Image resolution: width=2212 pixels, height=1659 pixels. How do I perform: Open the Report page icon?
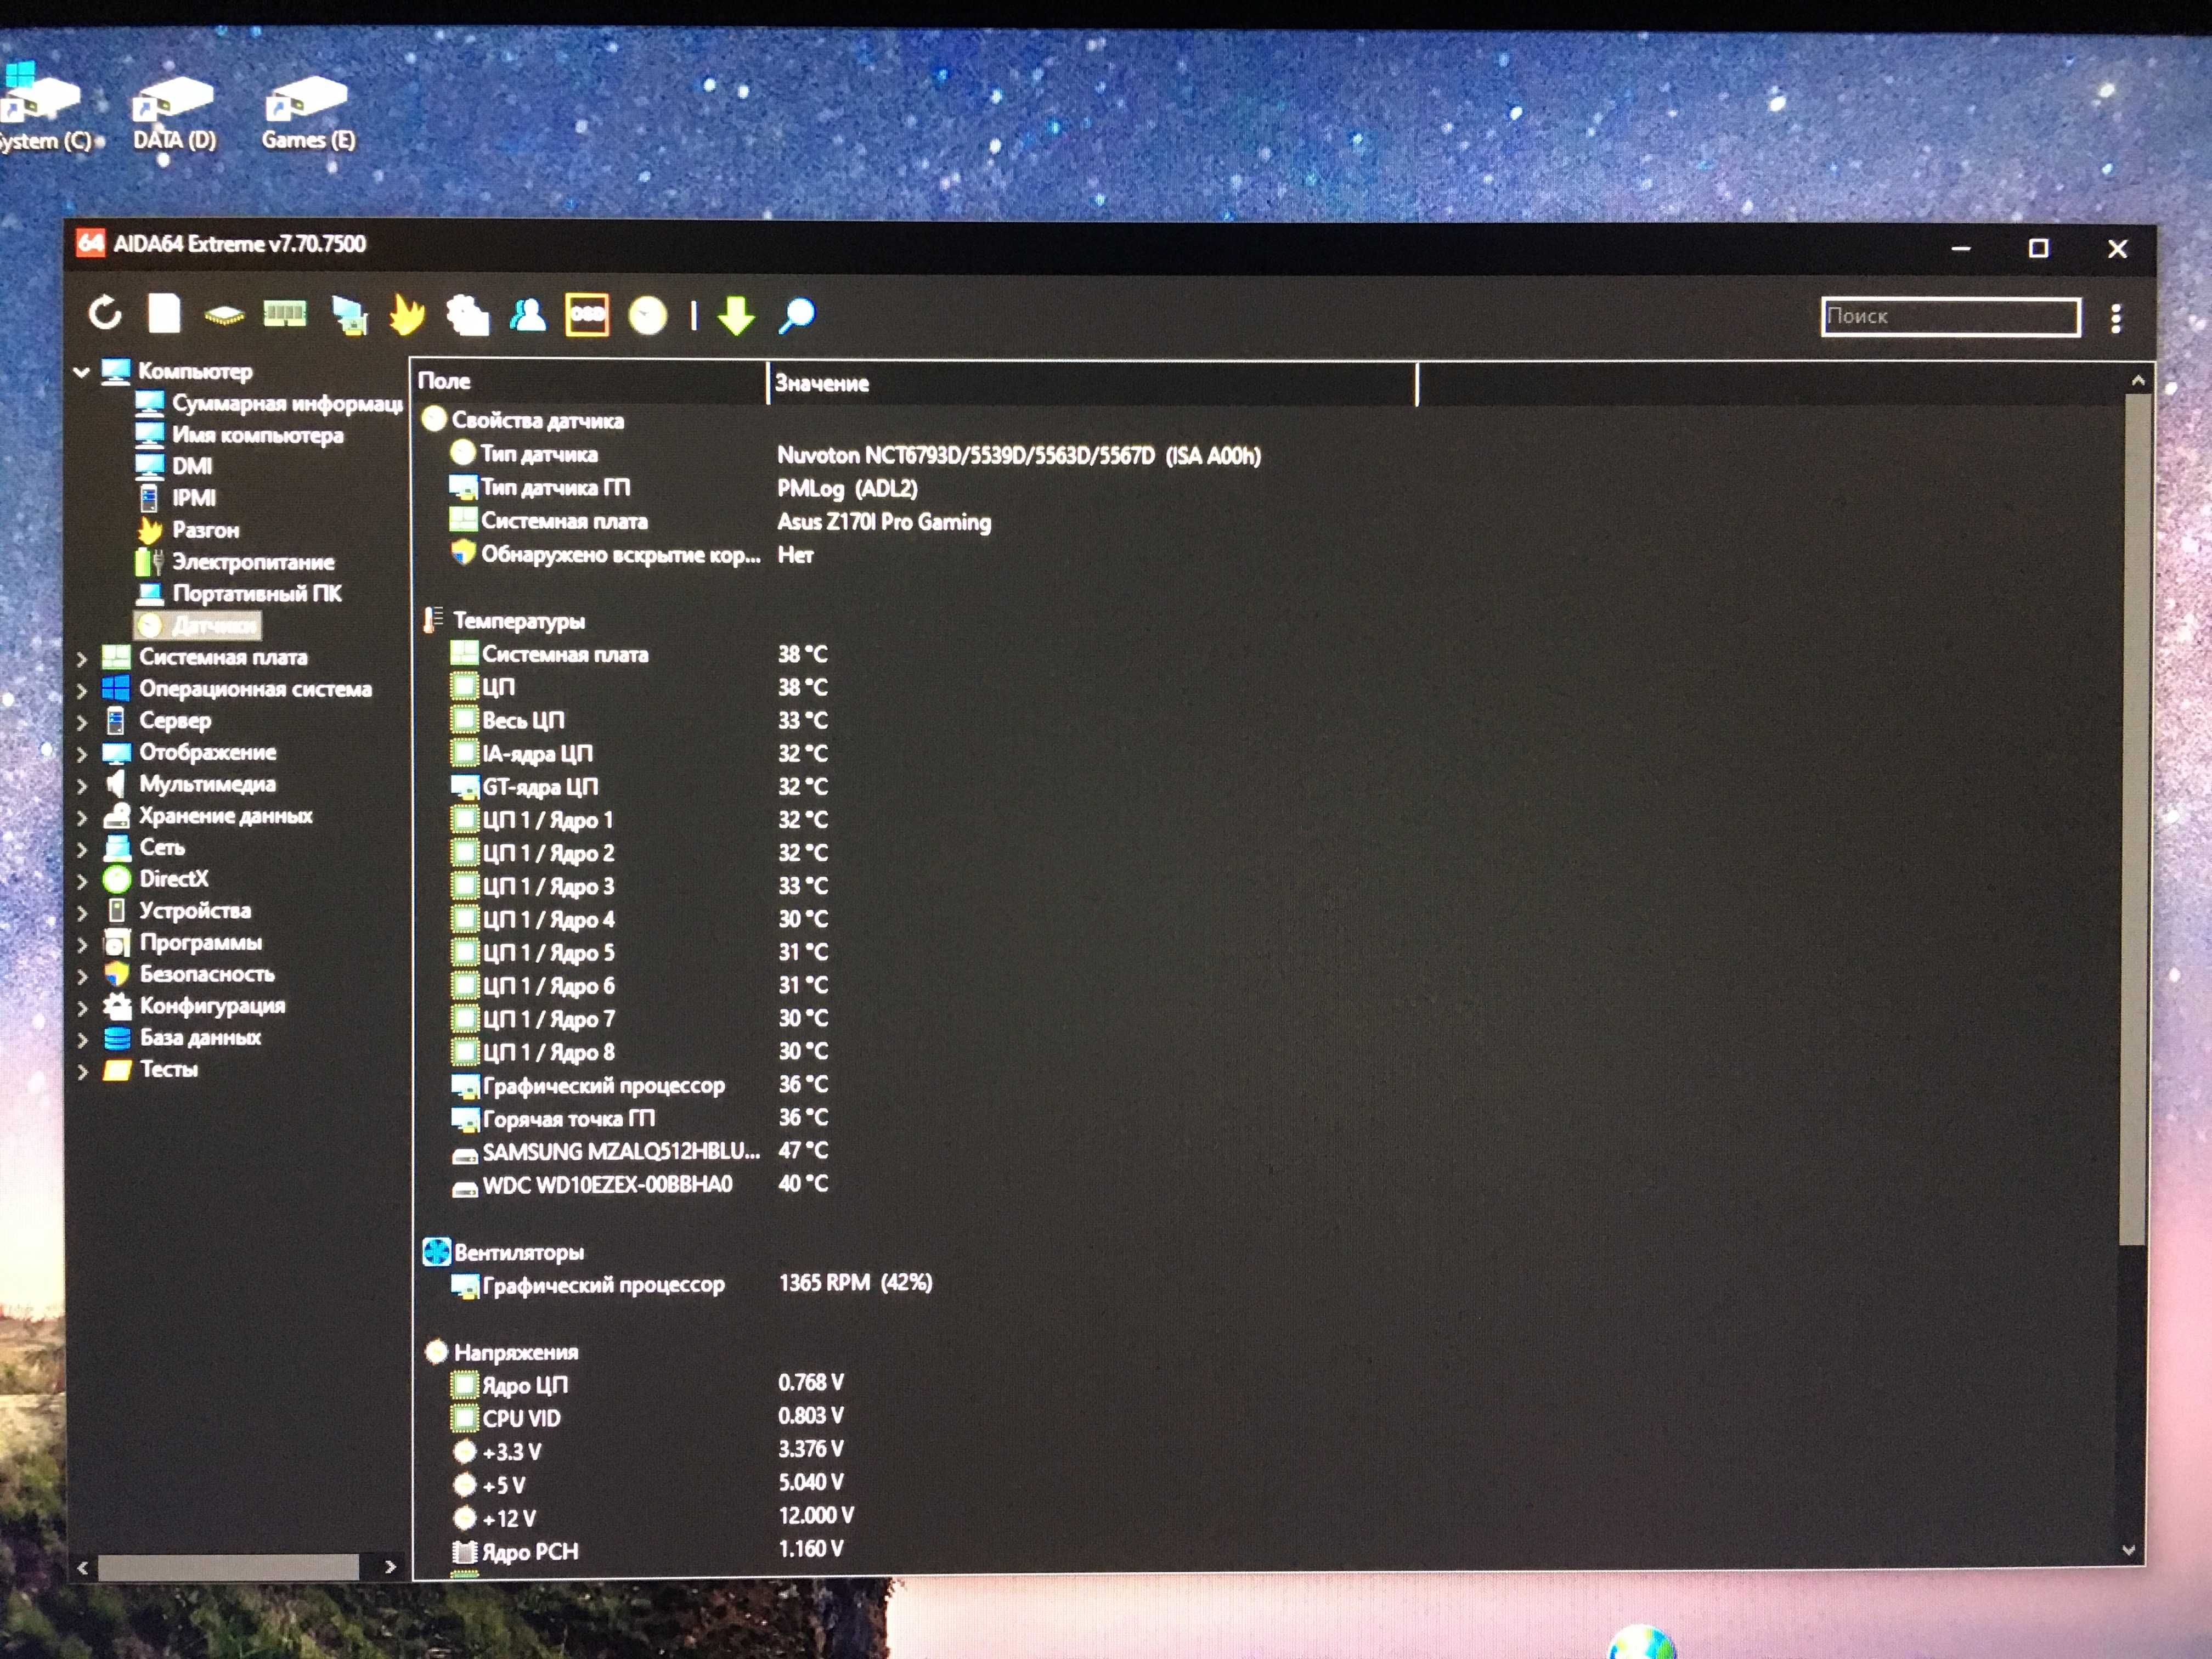pos(164,314)
